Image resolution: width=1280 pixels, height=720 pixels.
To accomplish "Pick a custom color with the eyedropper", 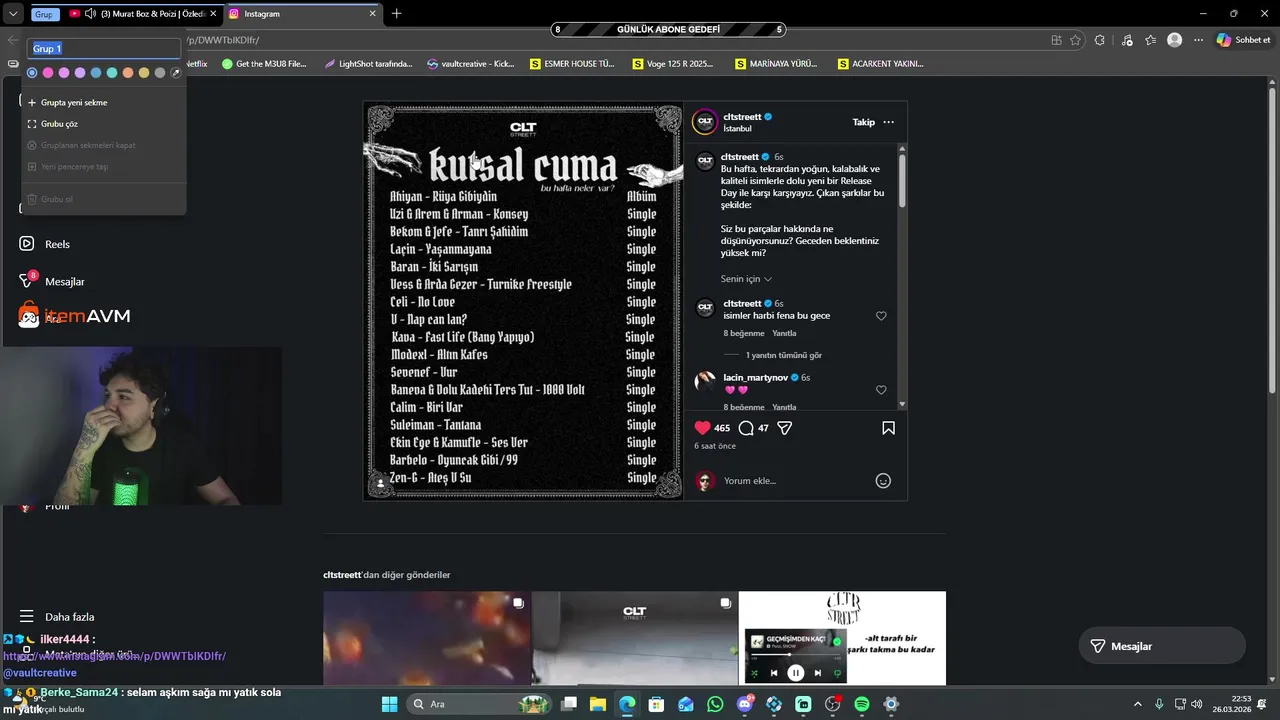I will pyautogui.click(x=176, y=73).
